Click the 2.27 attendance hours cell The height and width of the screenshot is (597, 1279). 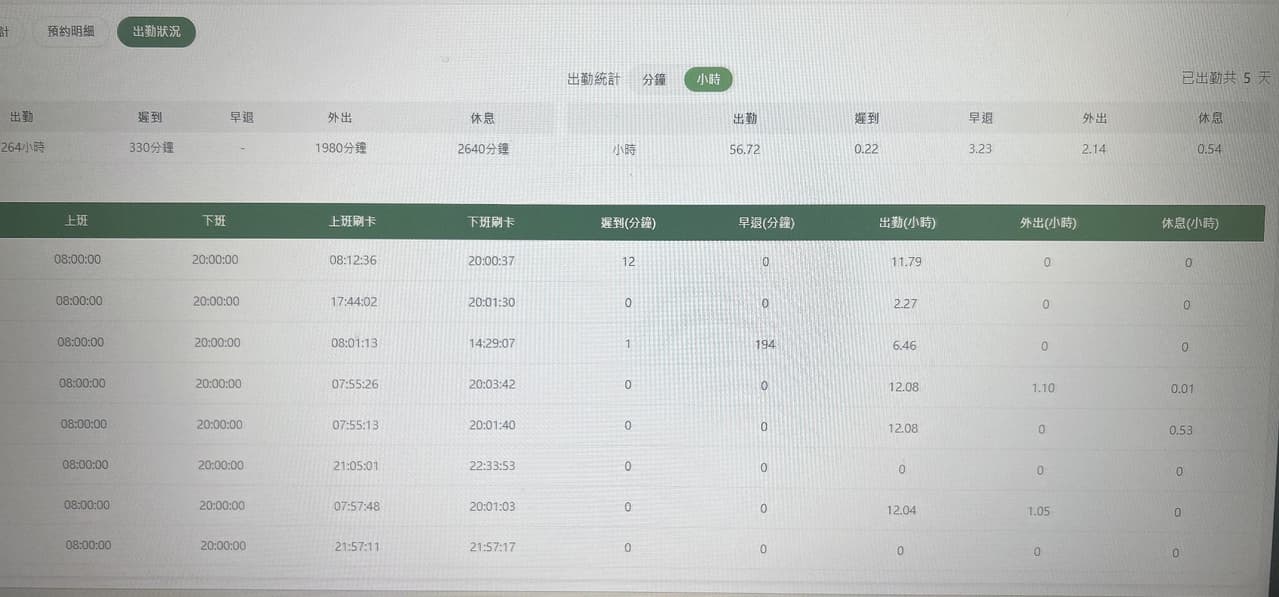[903, 304]
